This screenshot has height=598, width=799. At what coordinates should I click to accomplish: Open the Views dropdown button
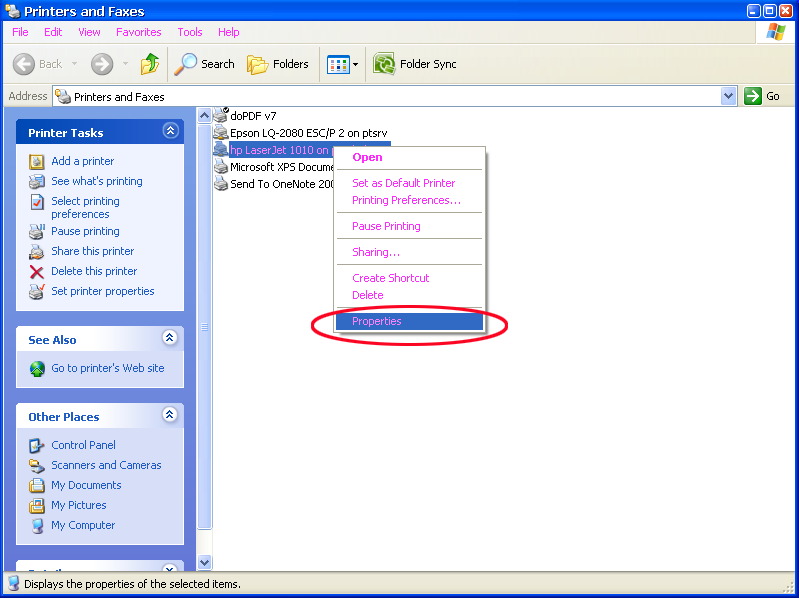[343, 64]
